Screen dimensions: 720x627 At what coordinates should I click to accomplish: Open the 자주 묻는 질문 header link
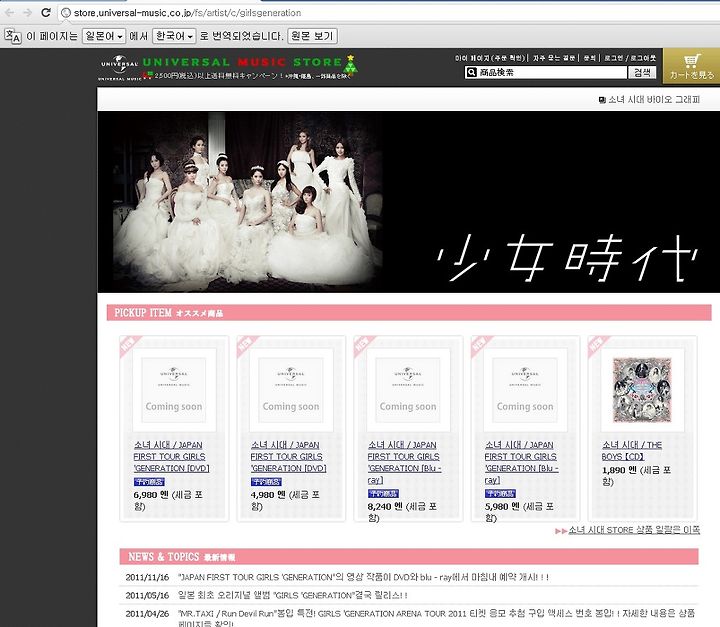(x=554, y=58)
